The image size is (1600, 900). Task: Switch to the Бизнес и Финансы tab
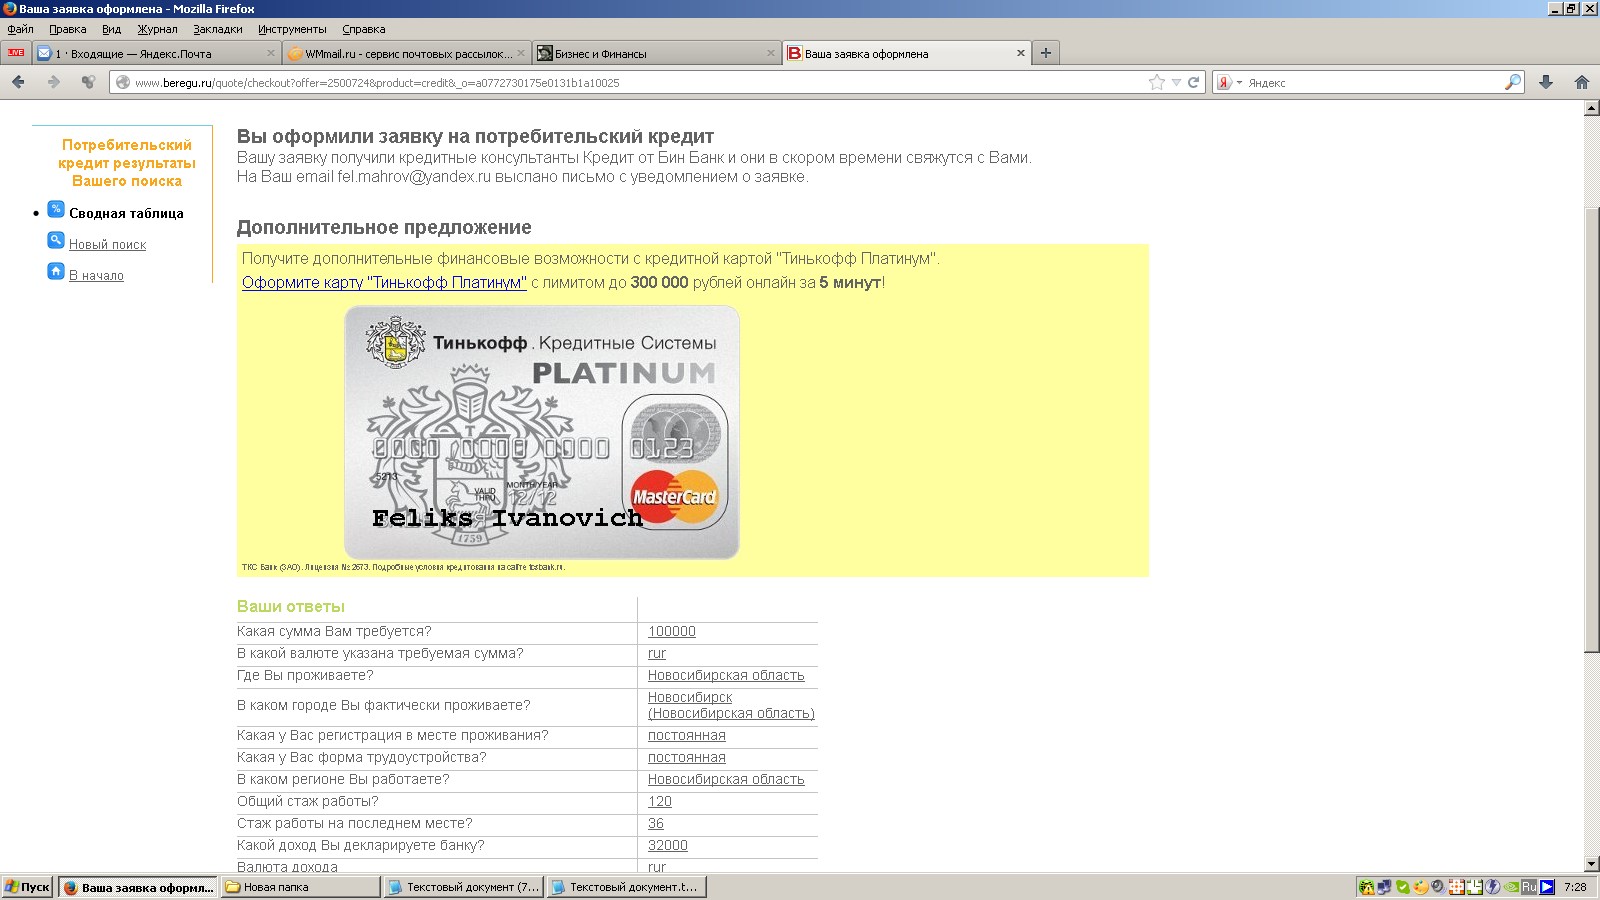tap(655, 53)
